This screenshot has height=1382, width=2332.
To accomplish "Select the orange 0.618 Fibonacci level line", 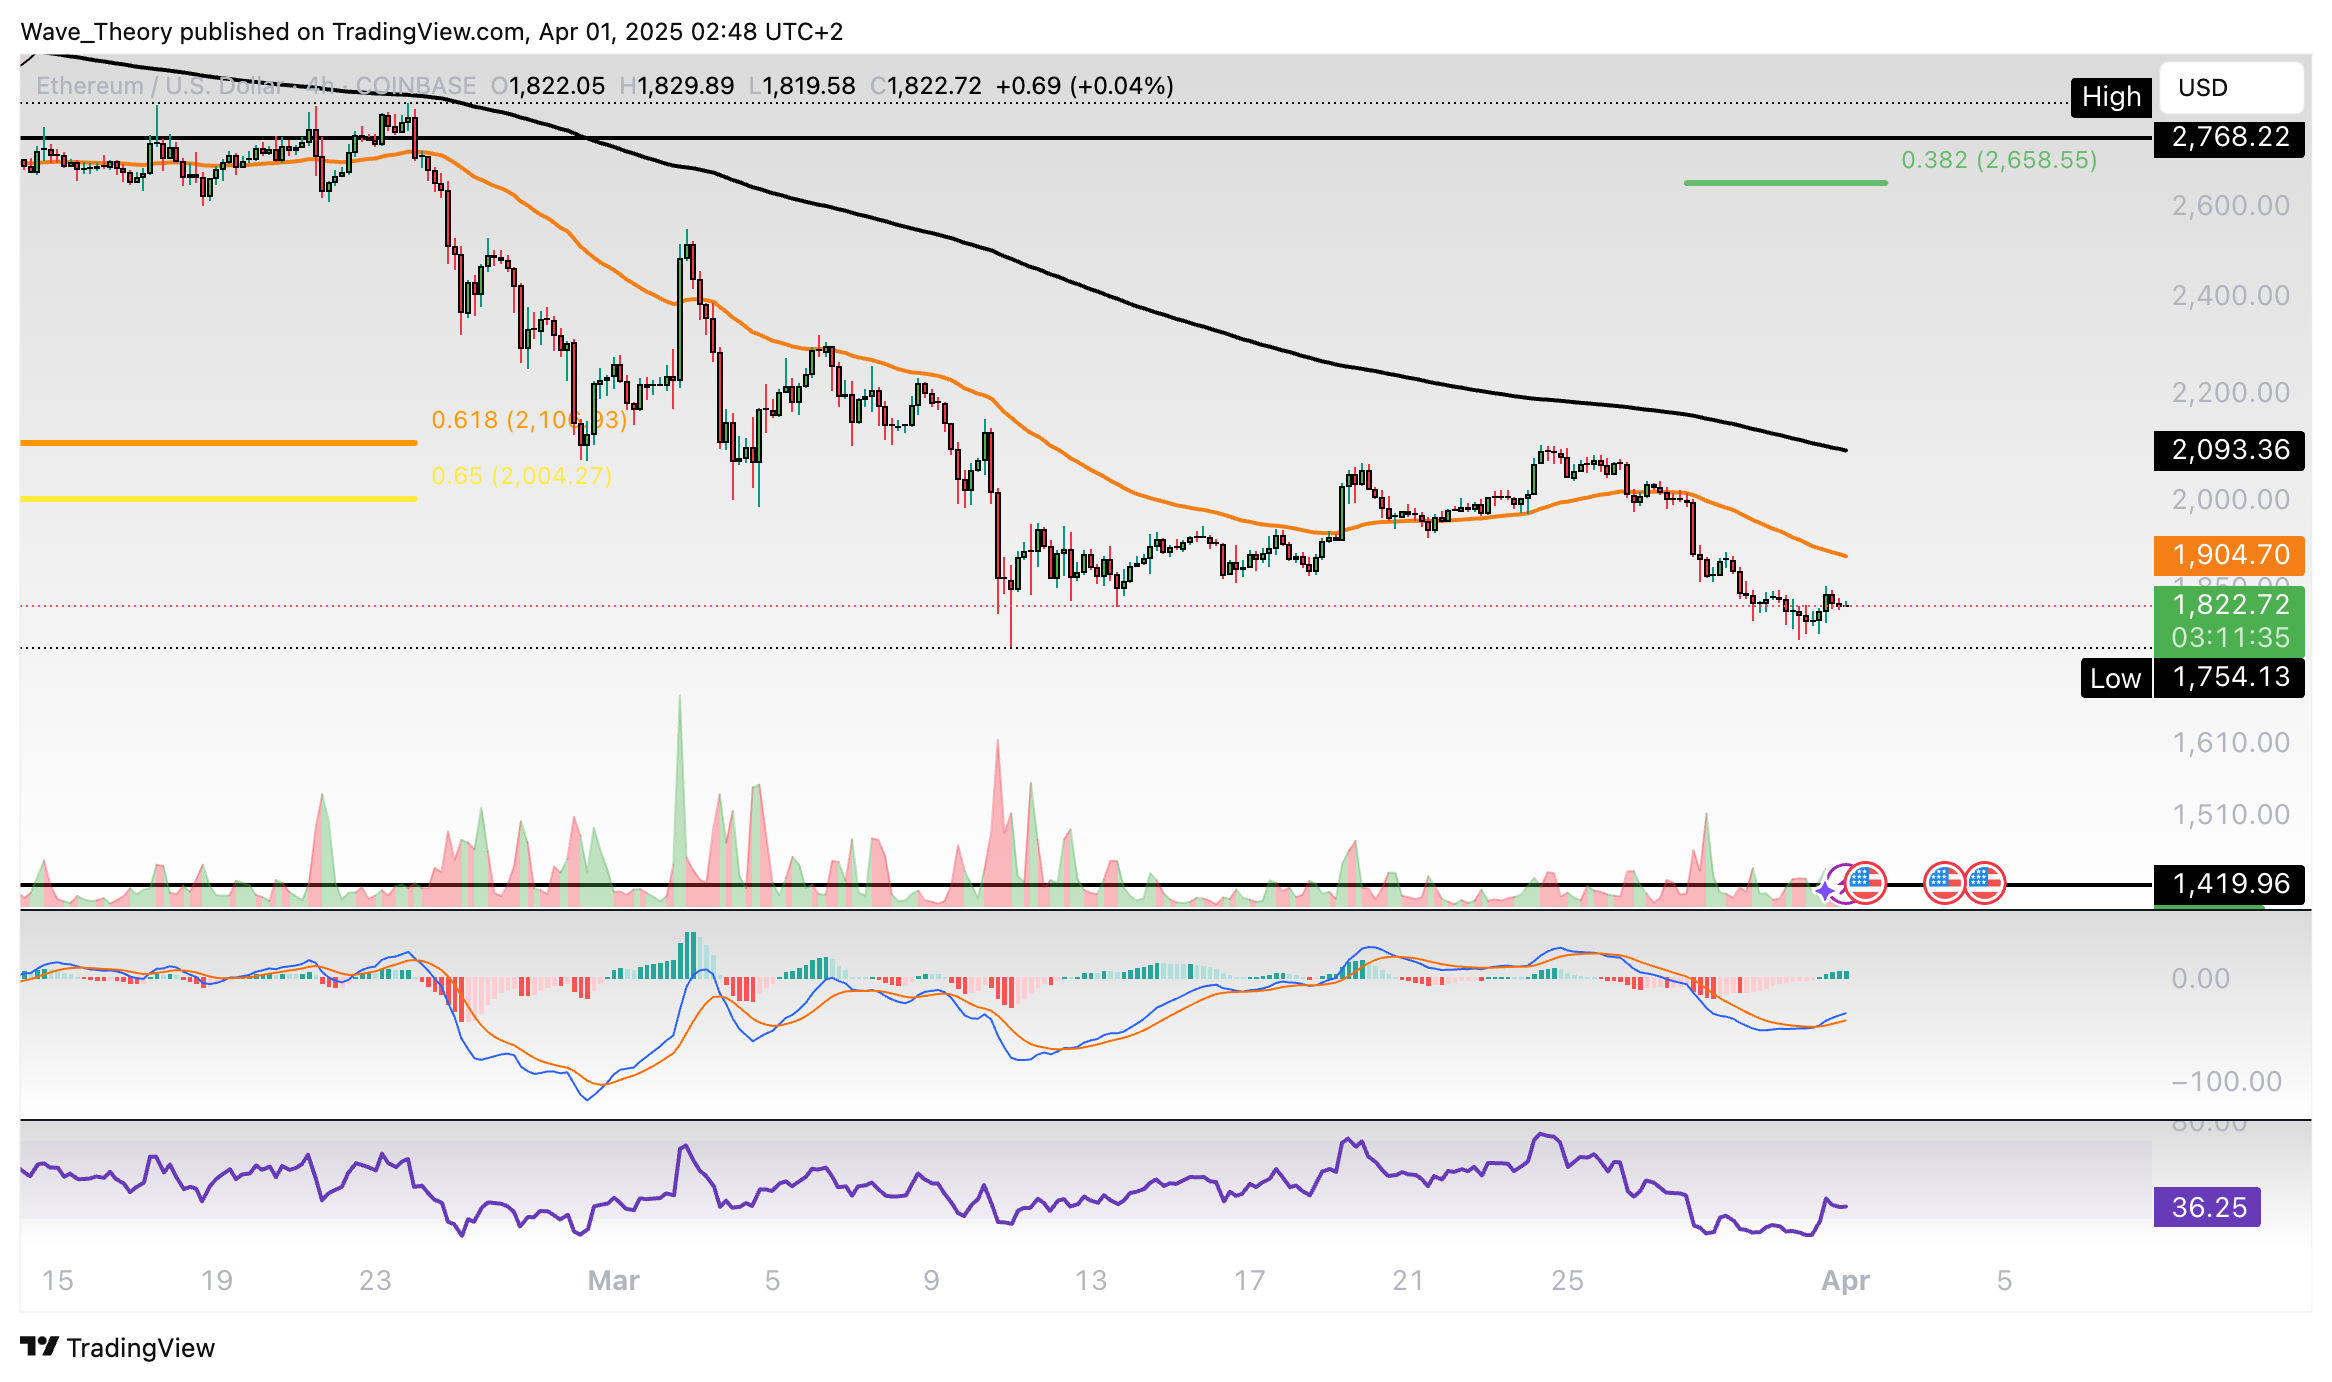I will tap(218, 442).
